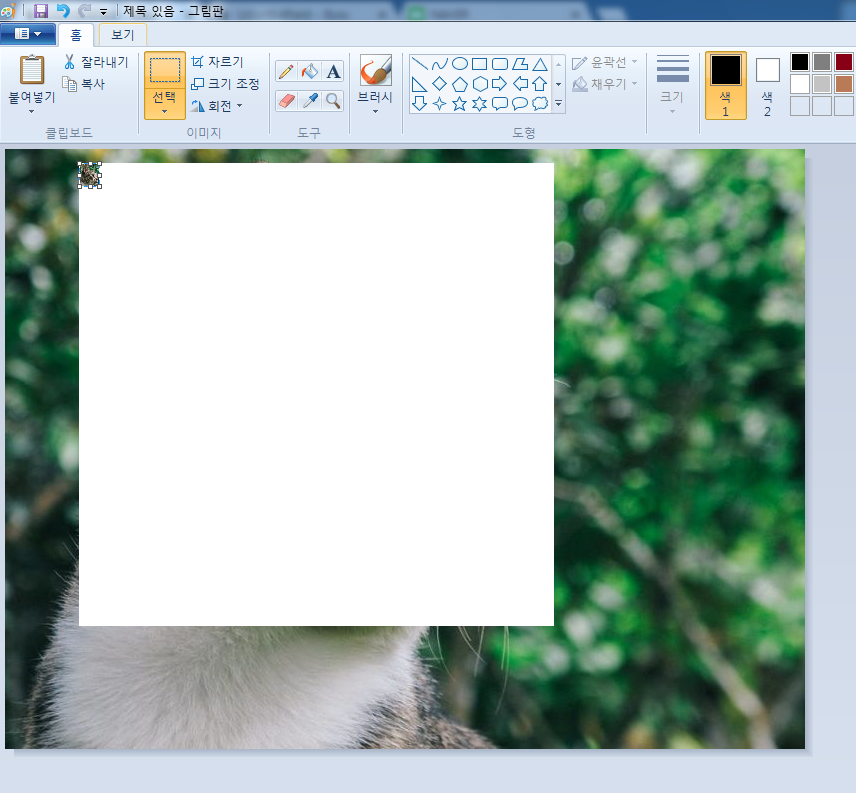Choose the gray palette swatch

click(822, 62)
